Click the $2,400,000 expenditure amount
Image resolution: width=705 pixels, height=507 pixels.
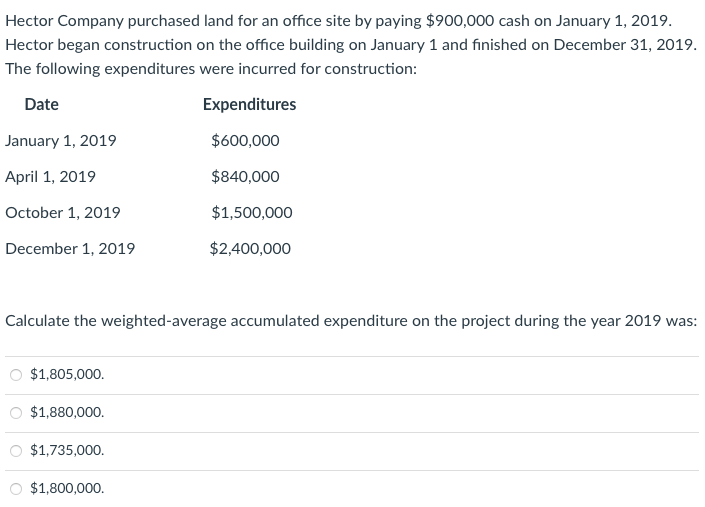pyautogui.click(x=251, y=249)
